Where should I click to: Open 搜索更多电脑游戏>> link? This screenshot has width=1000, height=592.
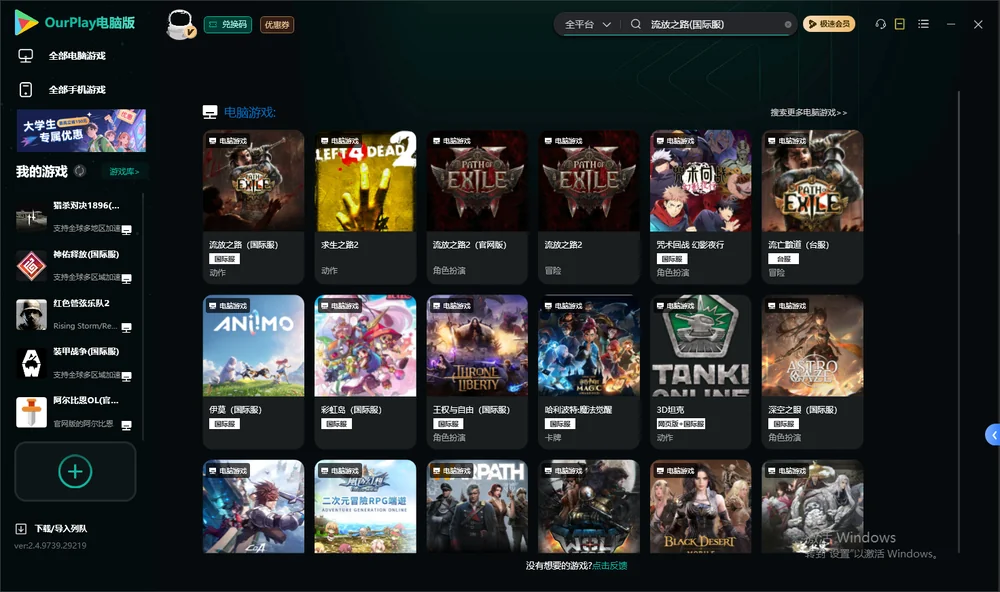coord(808,112)
